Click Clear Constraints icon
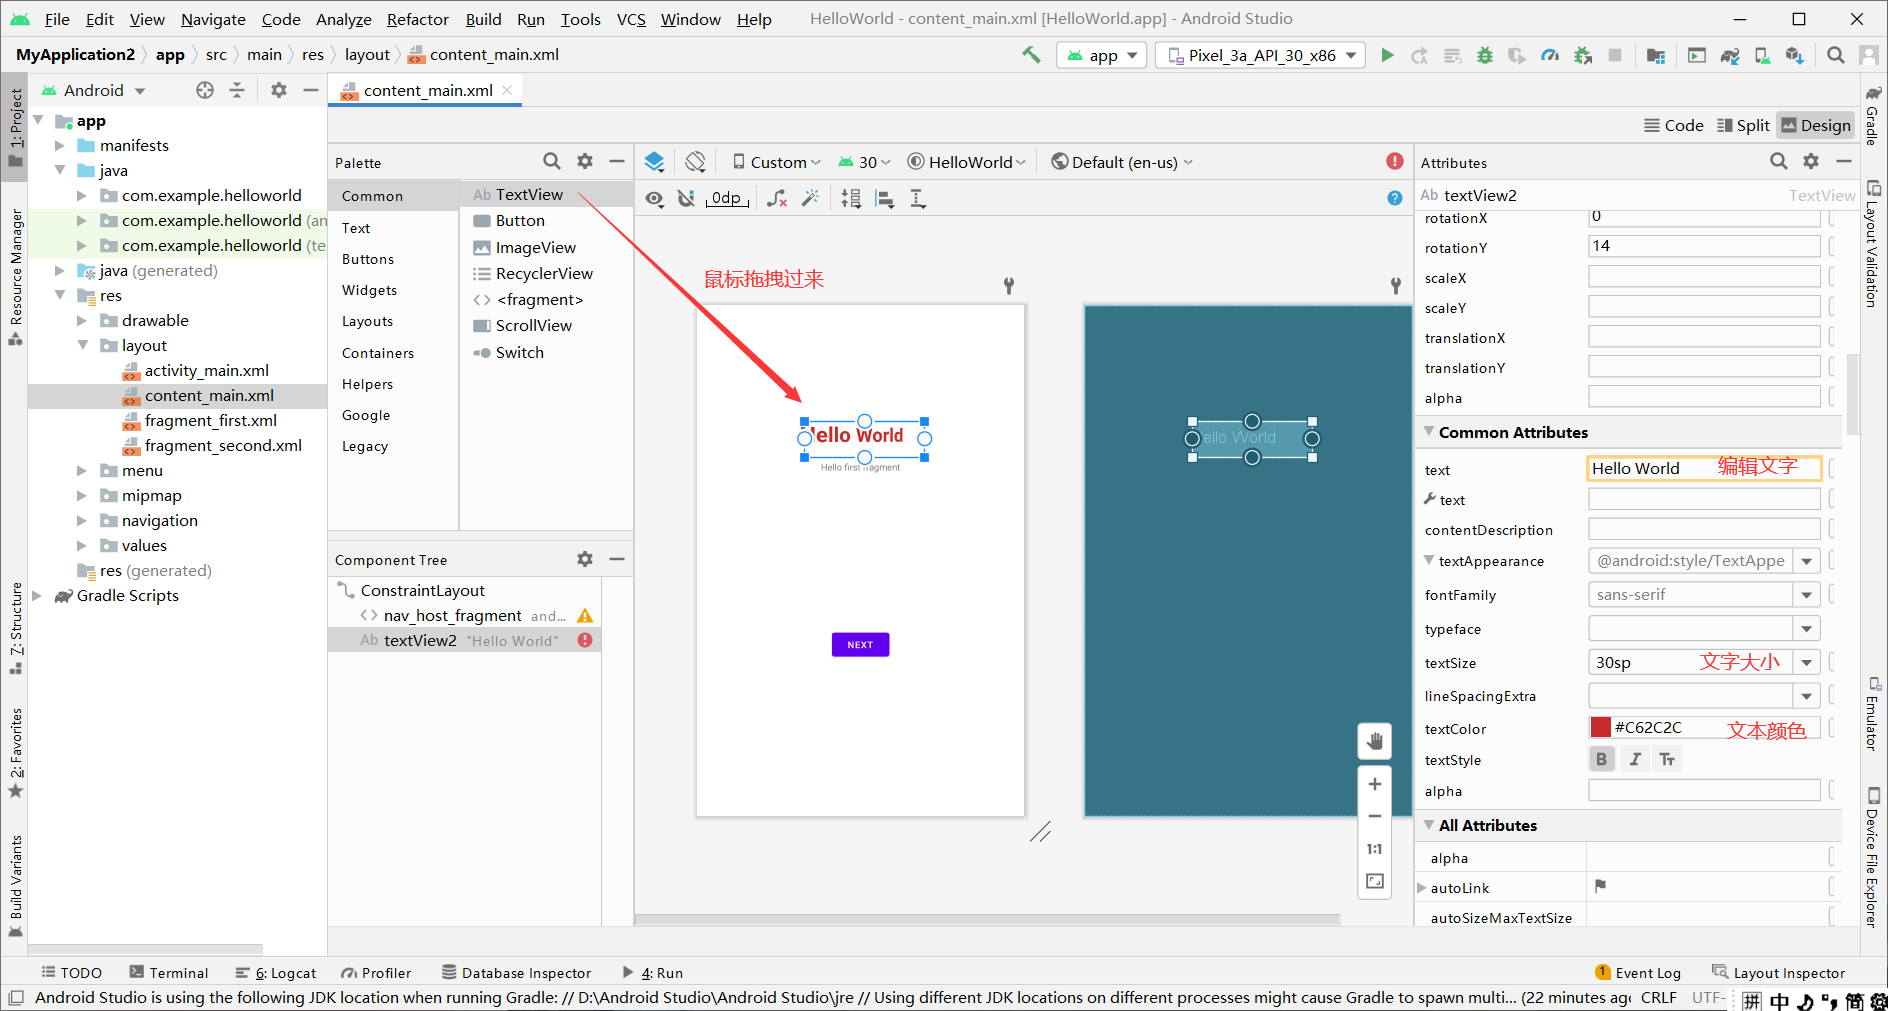This screenshot has height=1011, width=1888. point(777,199)
